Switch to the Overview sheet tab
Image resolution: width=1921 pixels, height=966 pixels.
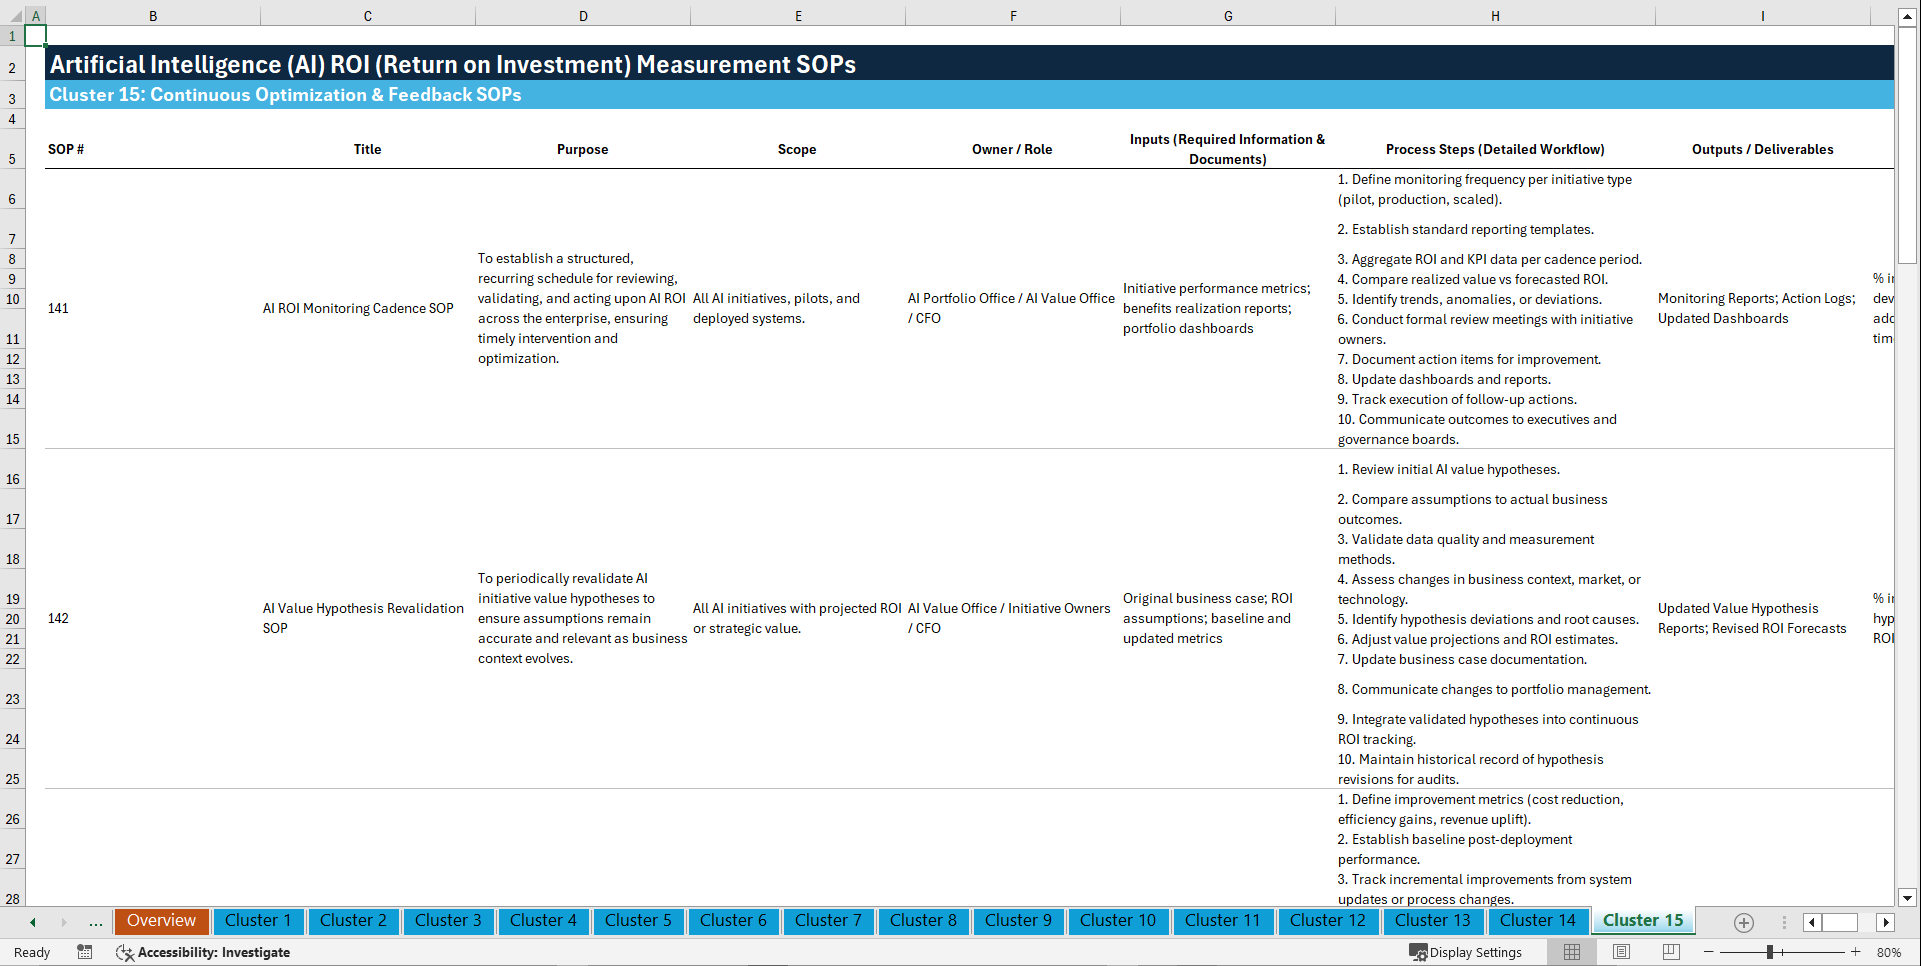pyautogui.click(x=161, y=921)
